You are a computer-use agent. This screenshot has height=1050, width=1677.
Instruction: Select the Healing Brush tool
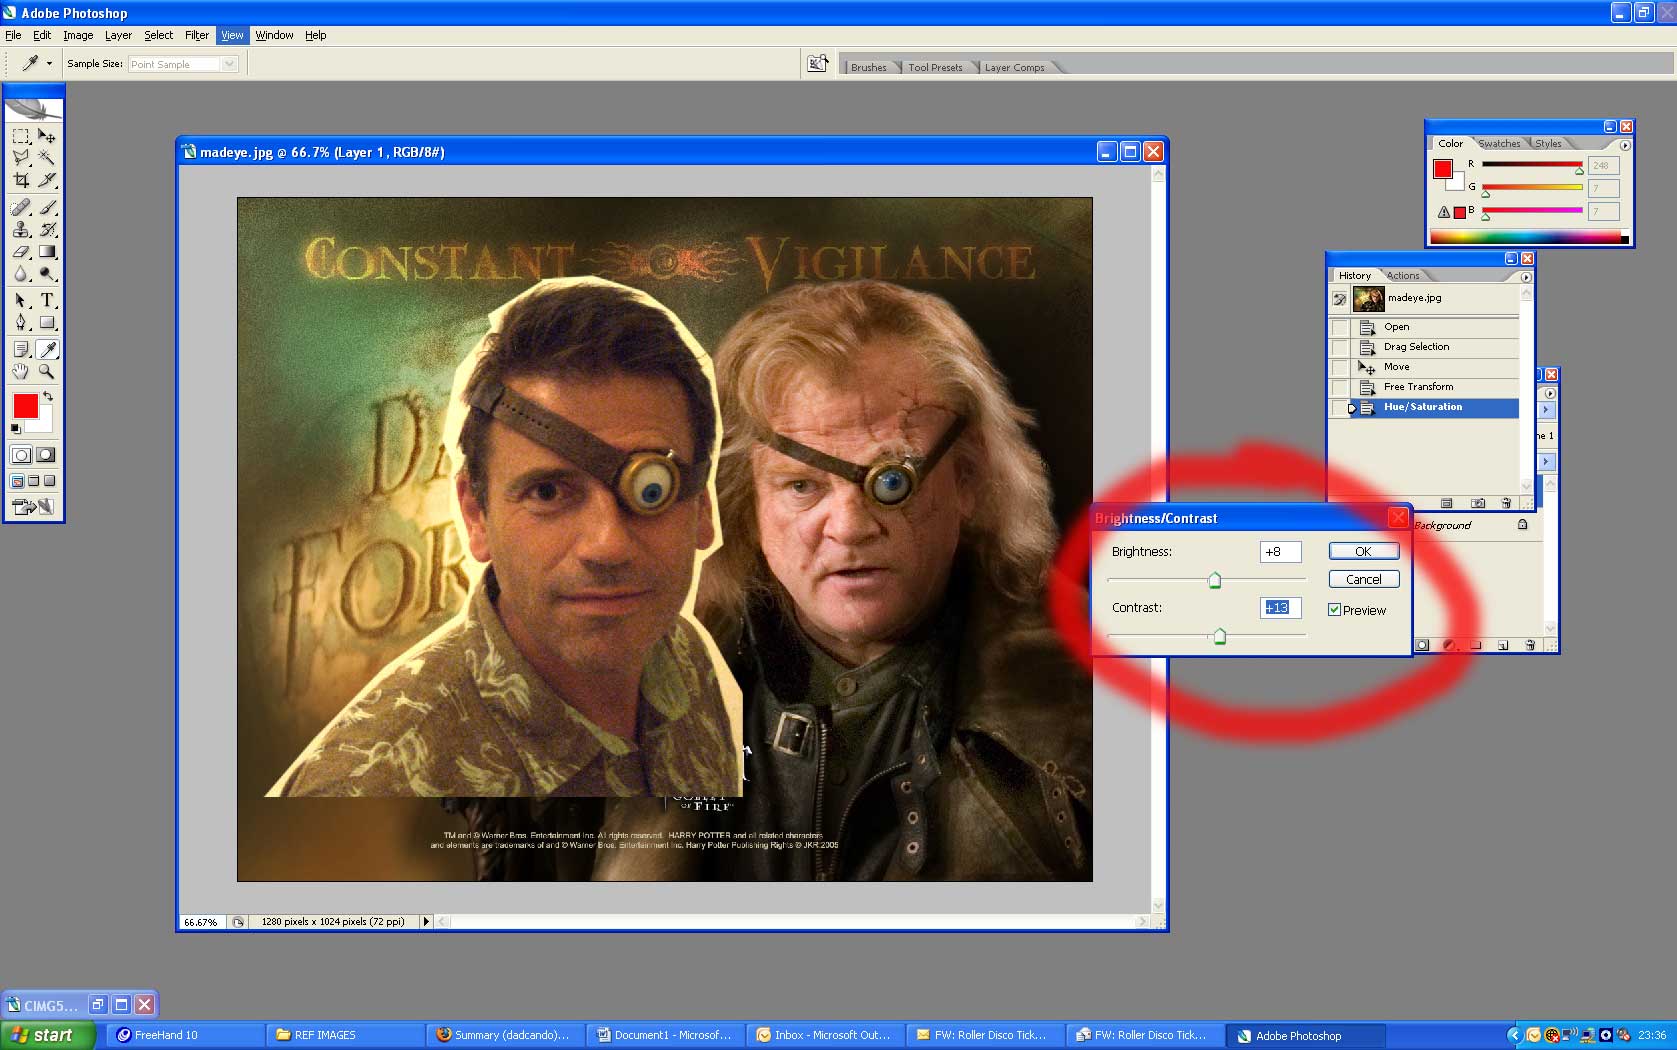click(21, 207)
